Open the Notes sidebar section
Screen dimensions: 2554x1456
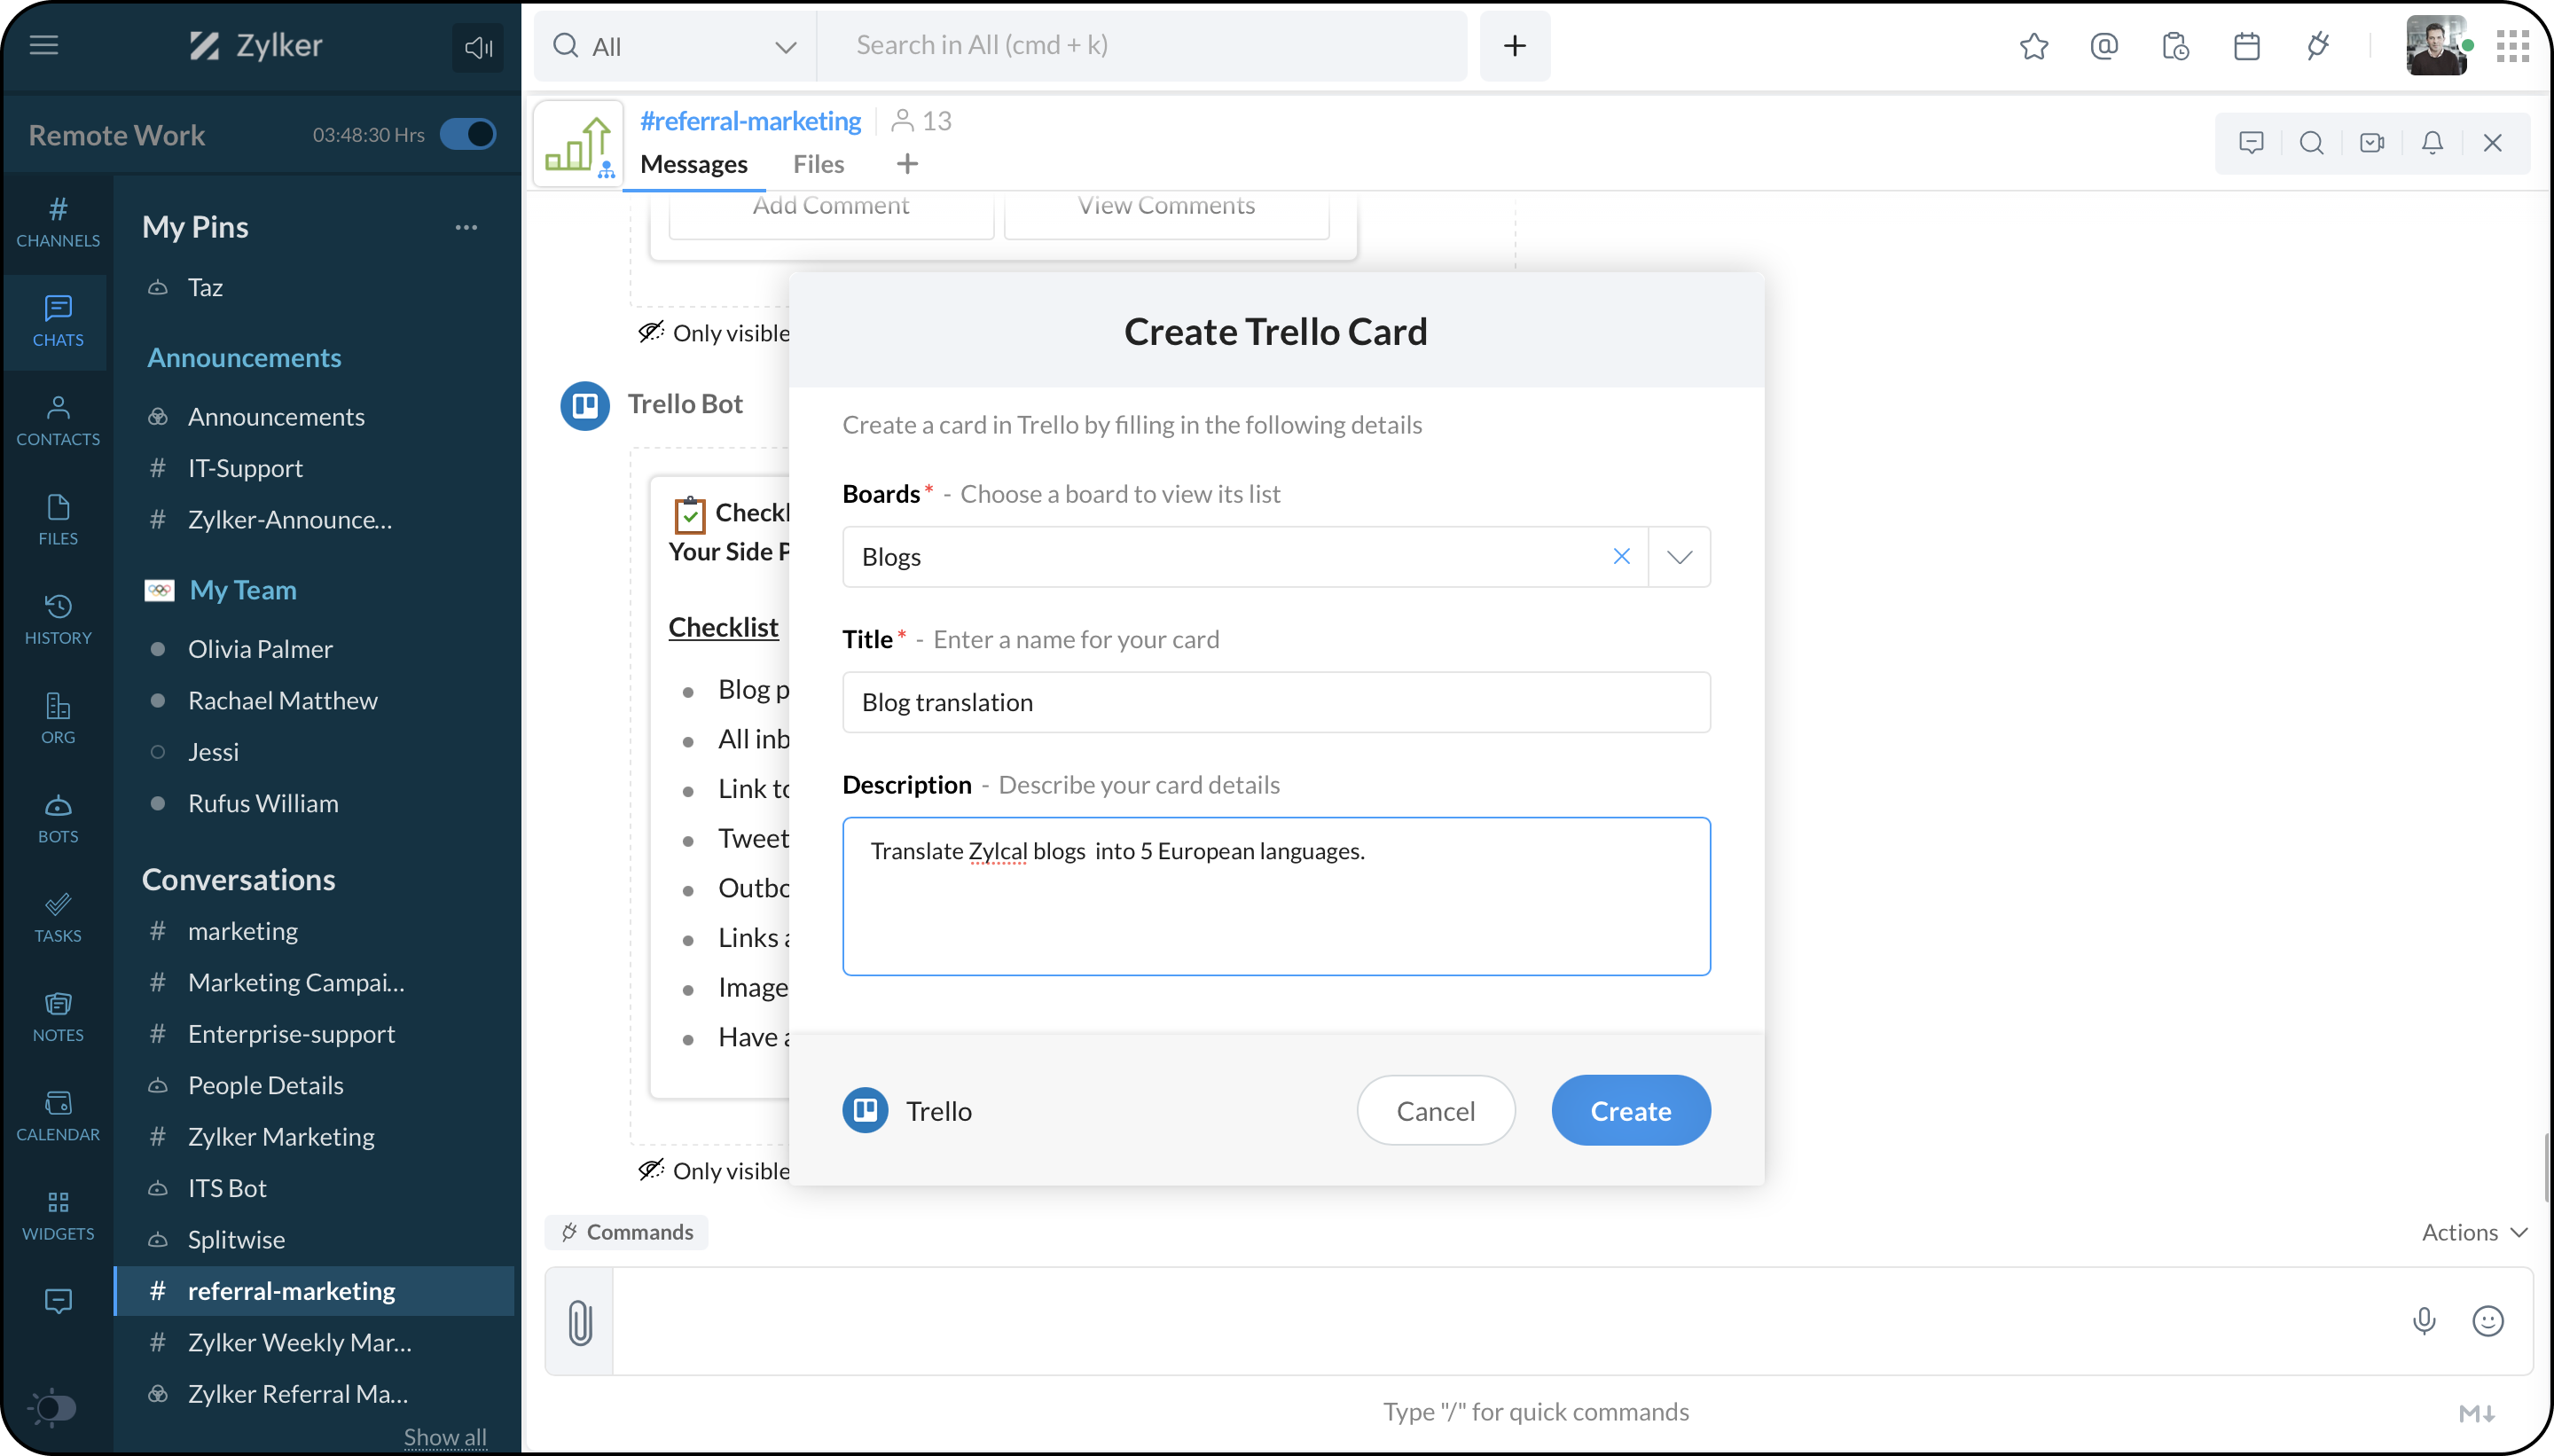tap(58, 1016)
